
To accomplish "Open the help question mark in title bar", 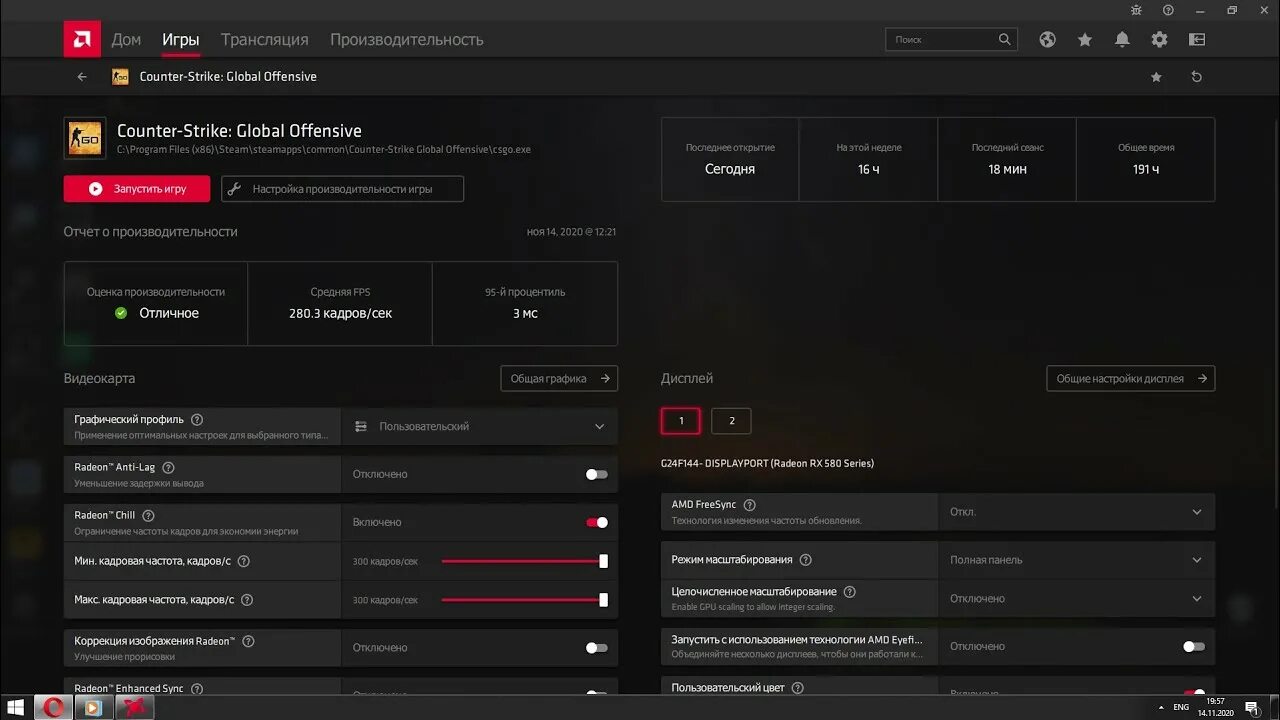I will click(x=1168, y=10).
